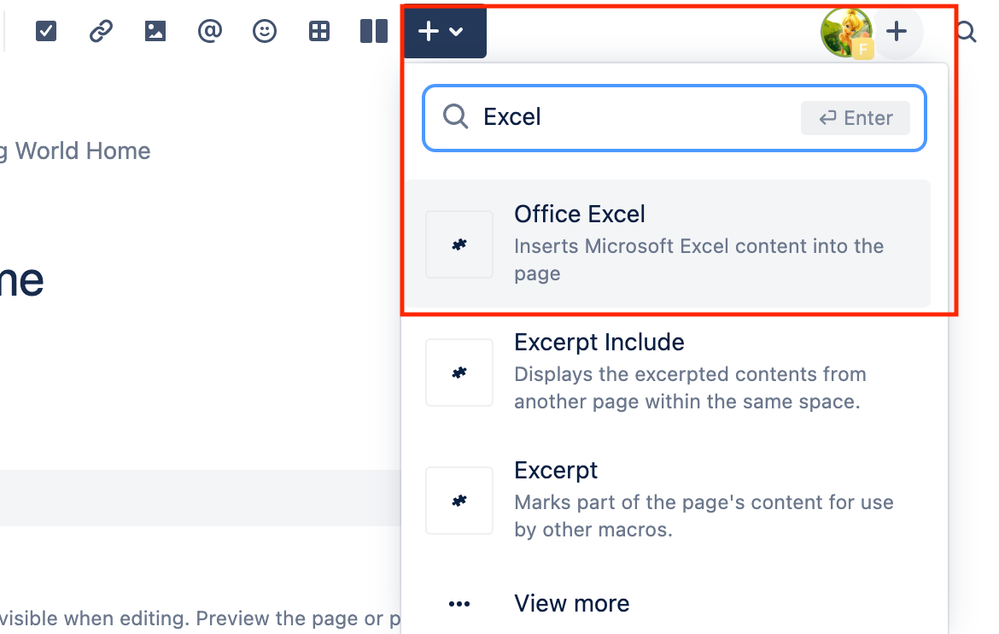Click 'Displays the excerpted contents' description text
Screen dimensions: 999x634
690,387
